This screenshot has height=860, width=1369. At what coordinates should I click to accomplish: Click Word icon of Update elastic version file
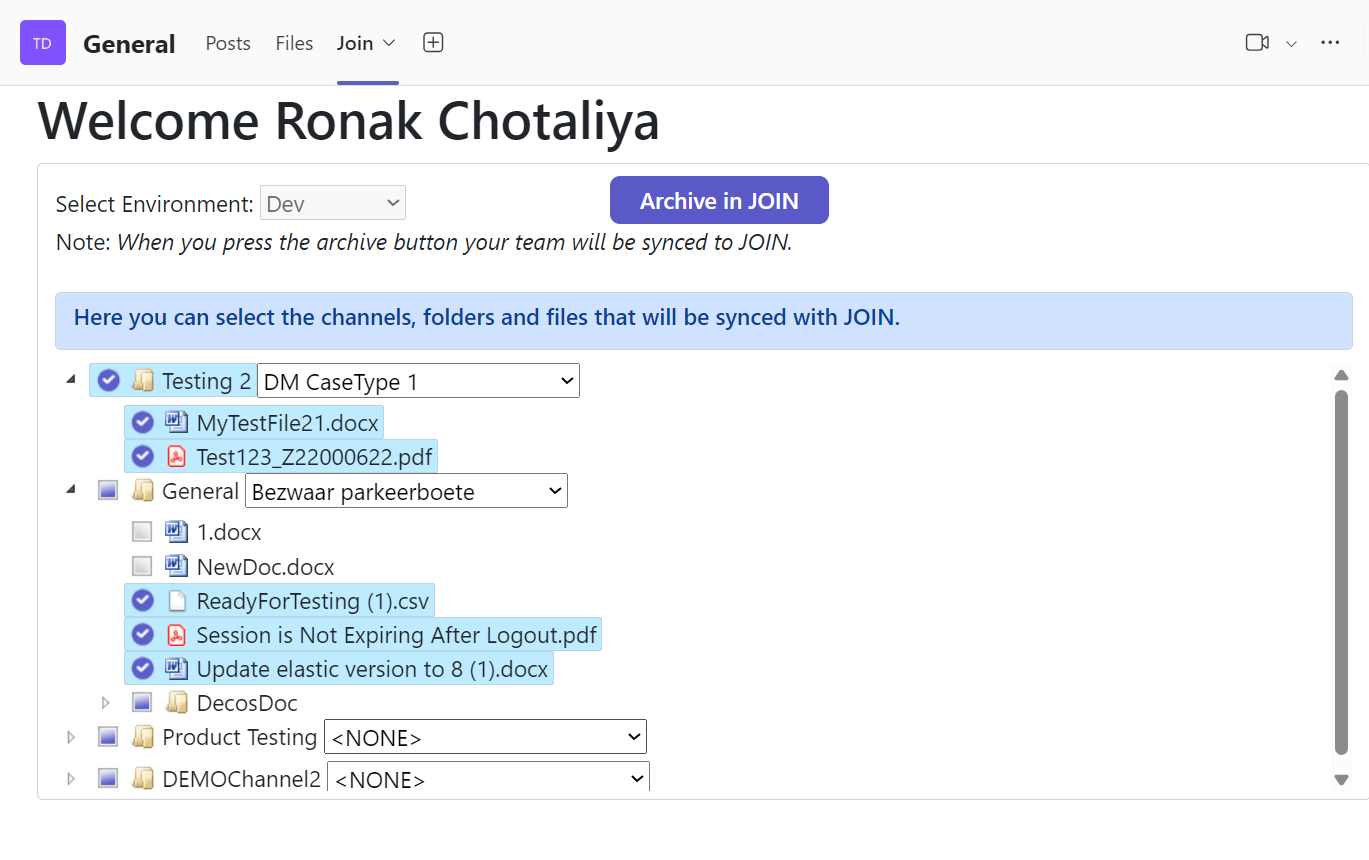coord(177,669)
